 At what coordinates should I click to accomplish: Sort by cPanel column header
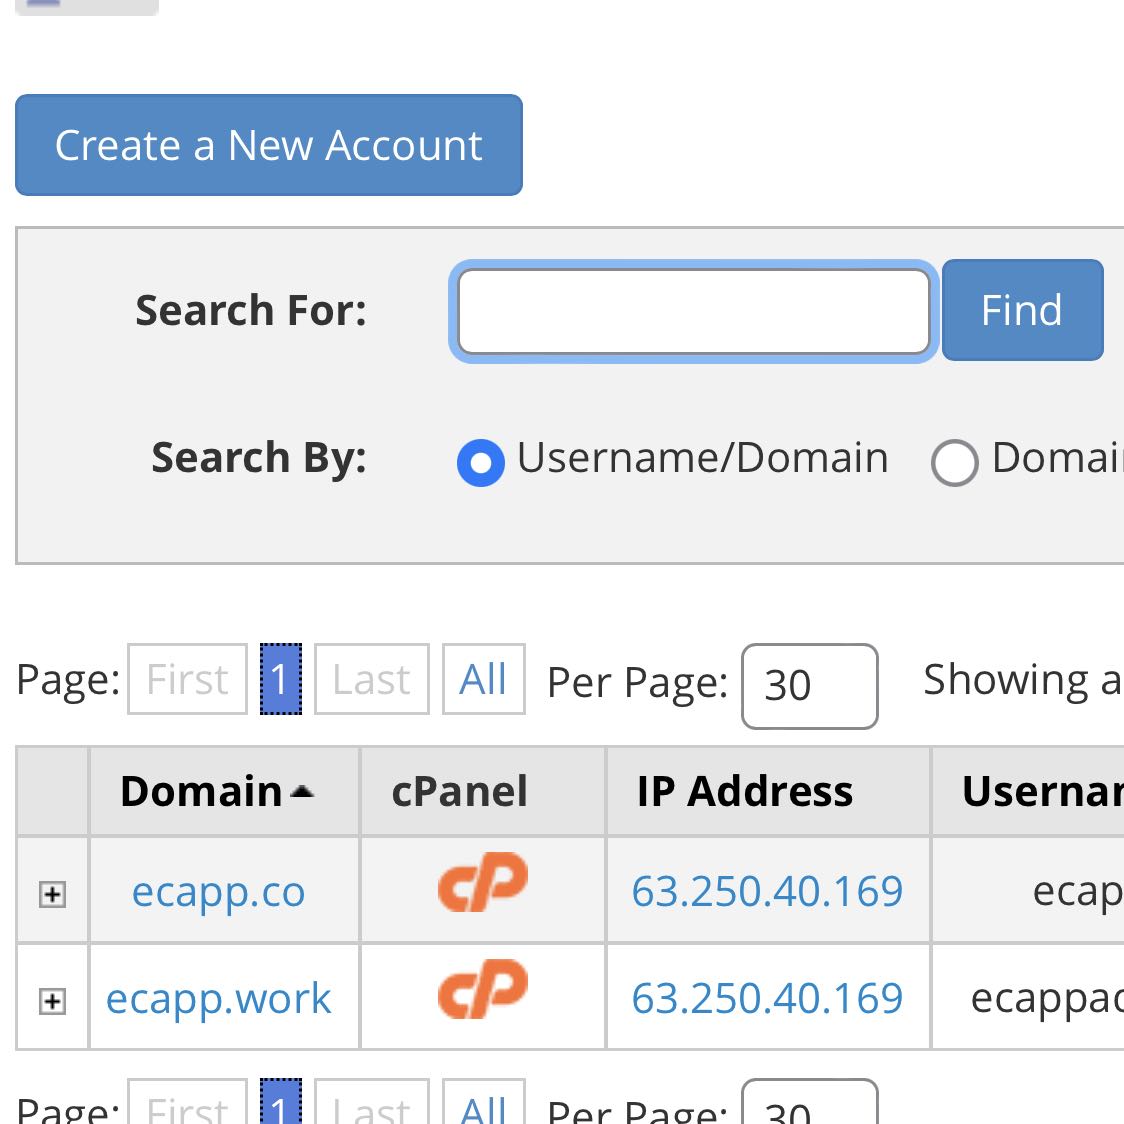click(459, 792)
